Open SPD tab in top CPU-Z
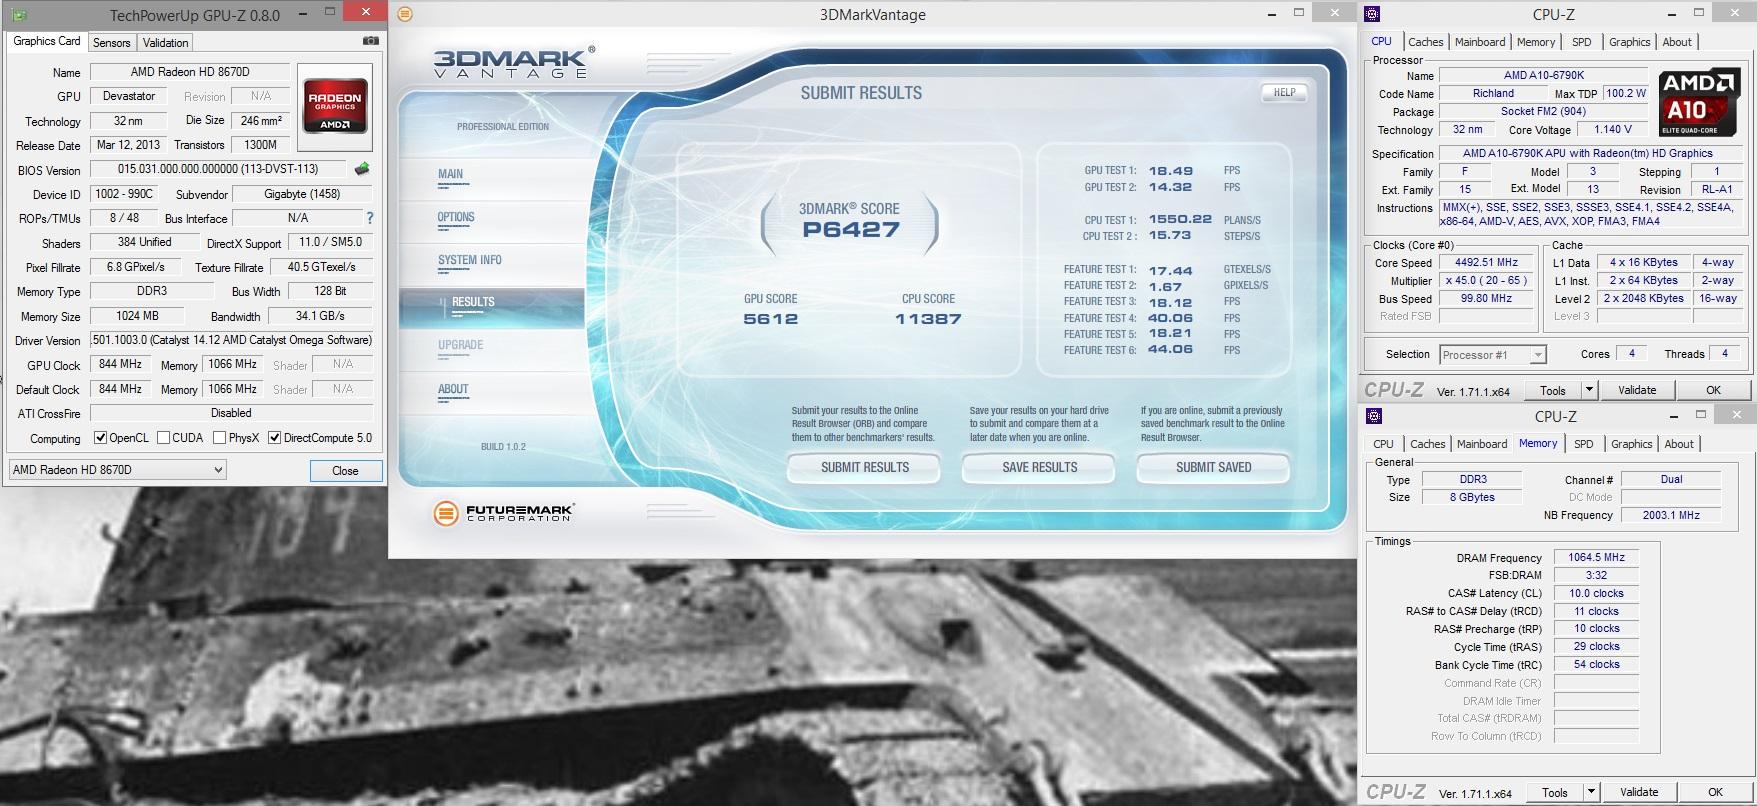This screenshot has width=1757, height=806. click(1581, 42)
